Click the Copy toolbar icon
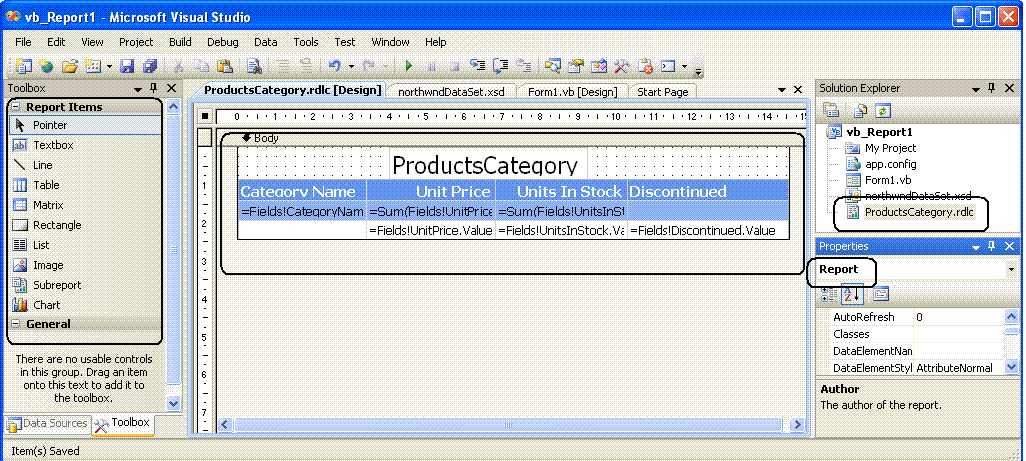1026x461 pixels. (x=201, y=65)
